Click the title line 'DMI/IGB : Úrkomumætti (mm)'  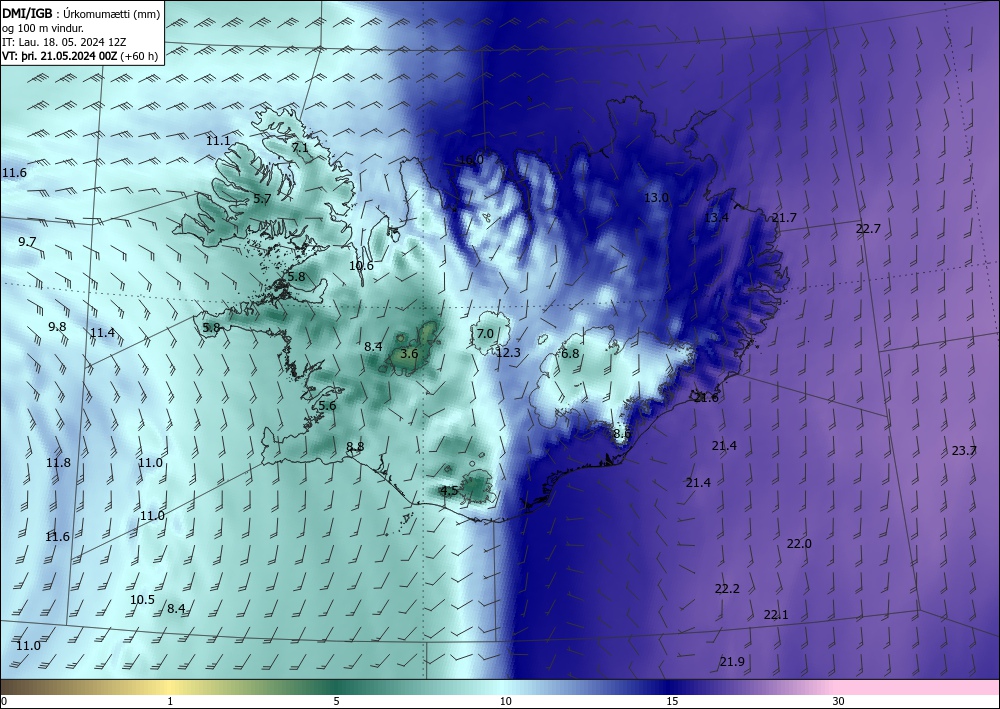click(81, 13)
